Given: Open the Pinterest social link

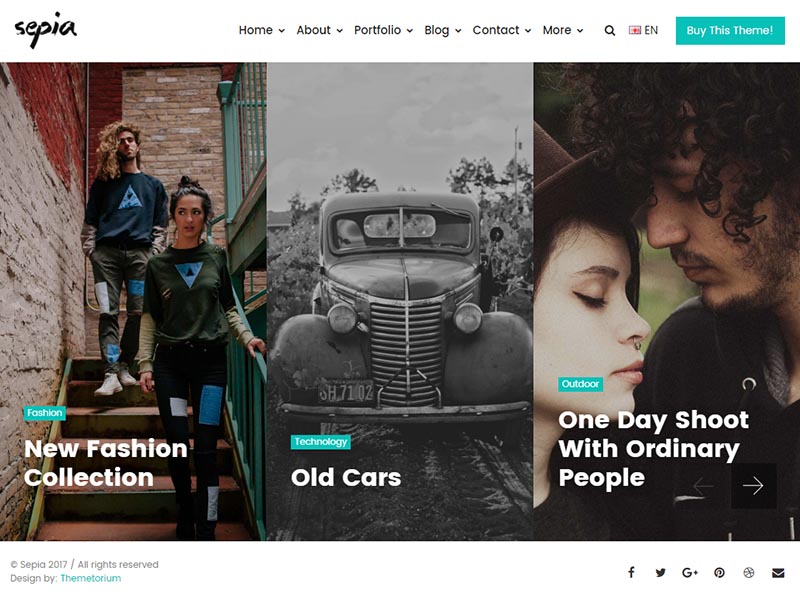Looking at the screenshot, I should (x=719, y=572).
